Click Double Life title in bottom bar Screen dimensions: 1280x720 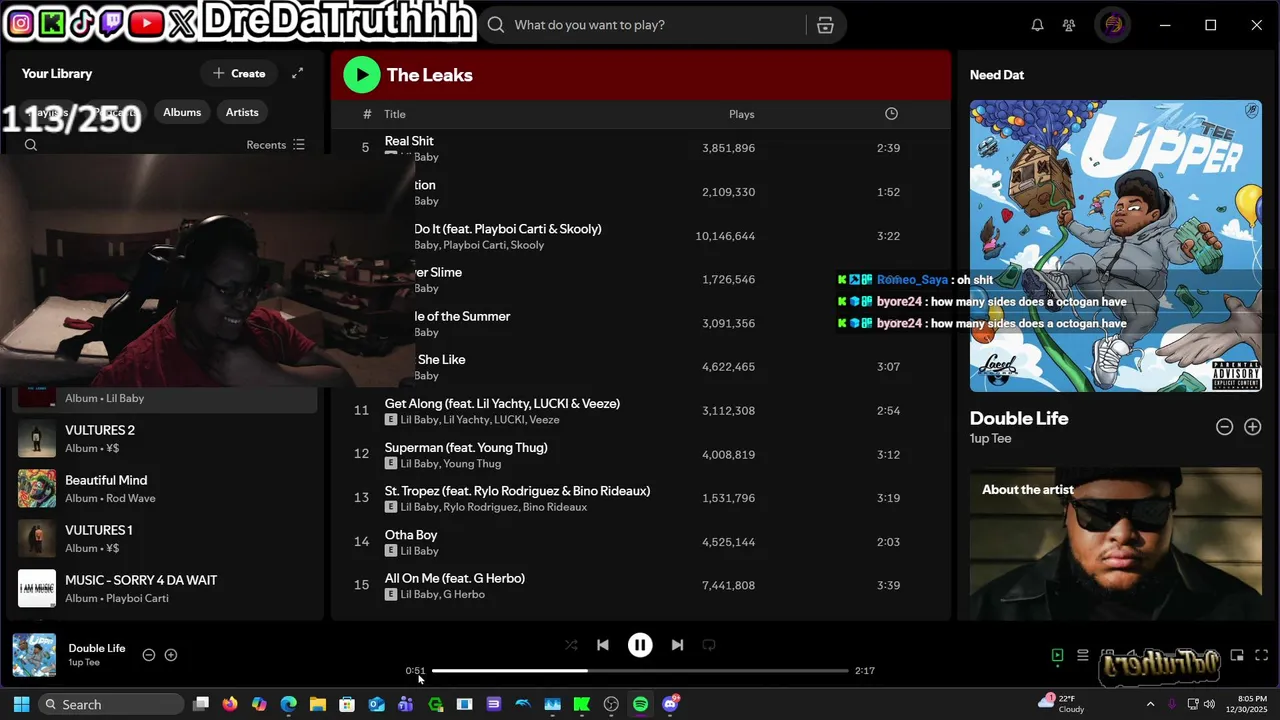pos(97,648)
